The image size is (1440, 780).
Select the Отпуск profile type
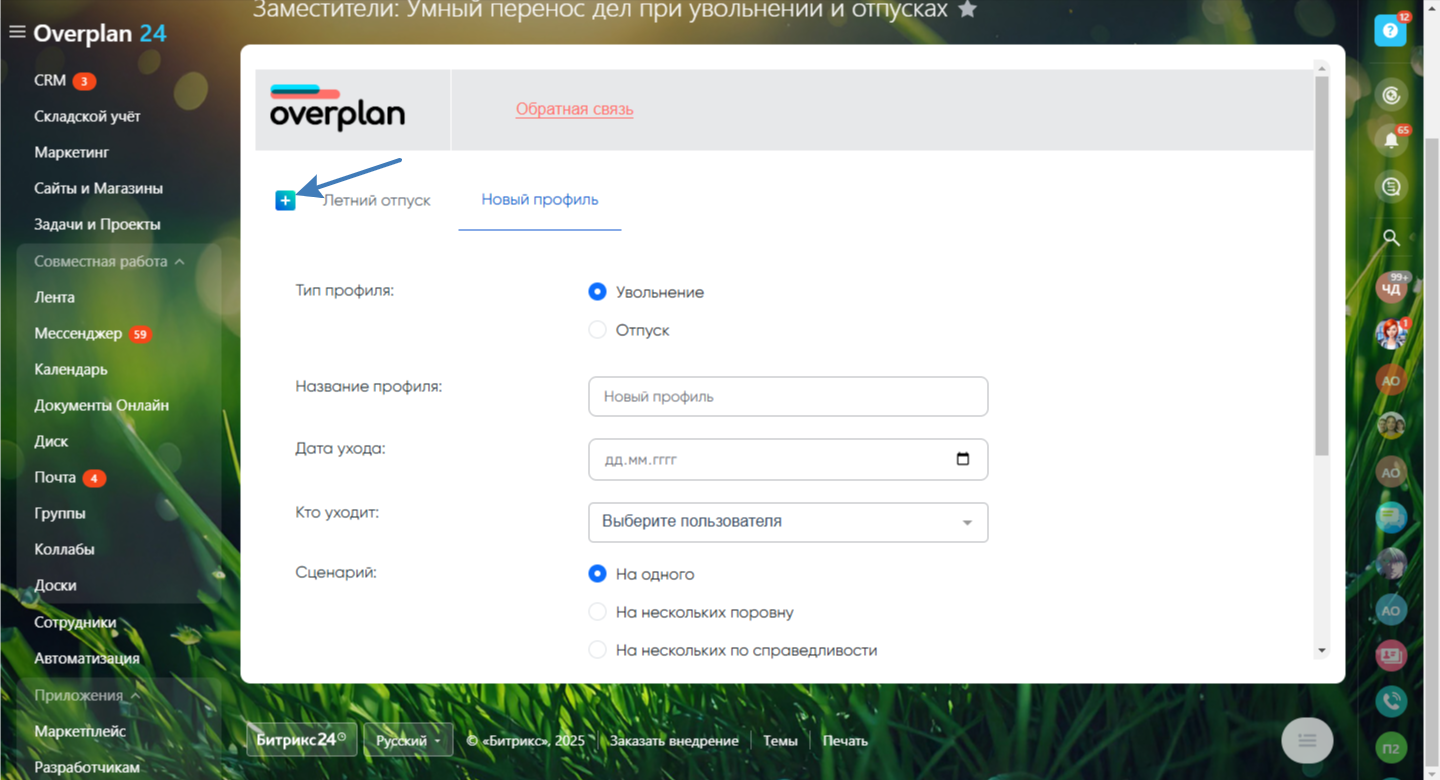click(x=597, y=330)
